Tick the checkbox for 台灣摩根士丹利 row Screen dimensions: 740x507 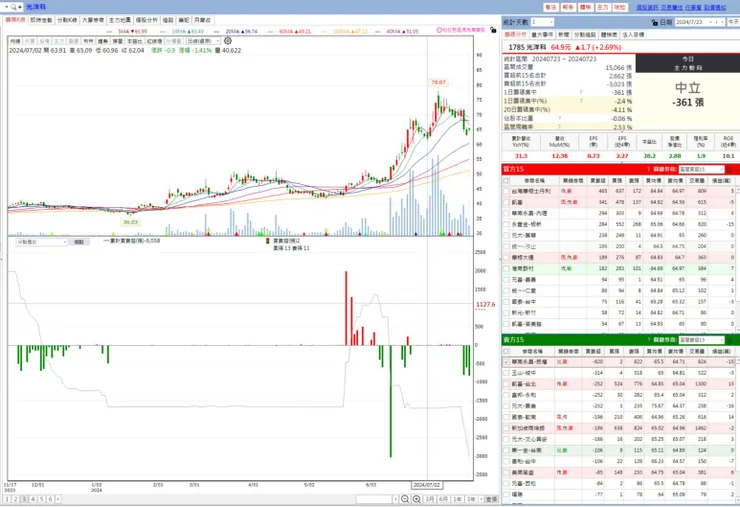click(x=506, y=191)
